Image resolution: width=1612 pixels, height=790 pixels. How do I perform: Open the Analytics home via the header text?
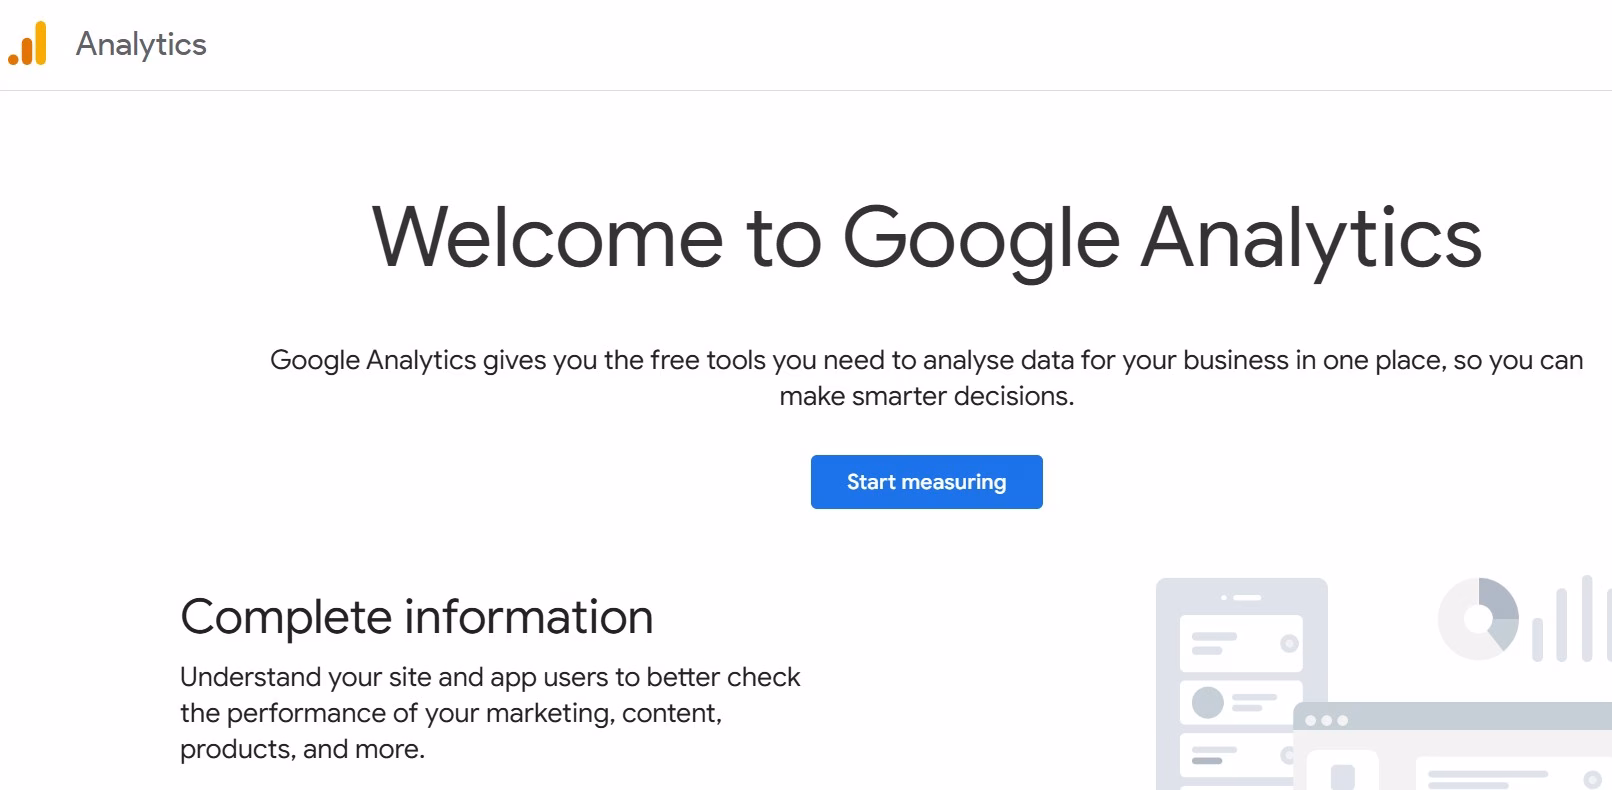(141, 44)
